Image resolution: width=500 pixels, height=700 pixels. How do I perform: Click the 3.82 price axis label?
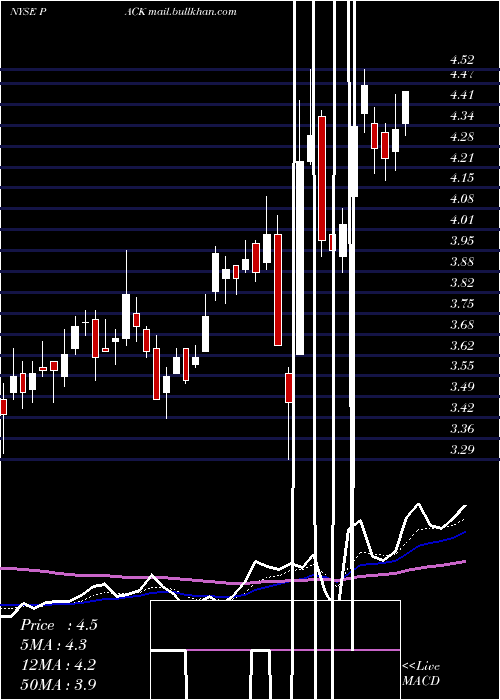(x=462, y=282)
